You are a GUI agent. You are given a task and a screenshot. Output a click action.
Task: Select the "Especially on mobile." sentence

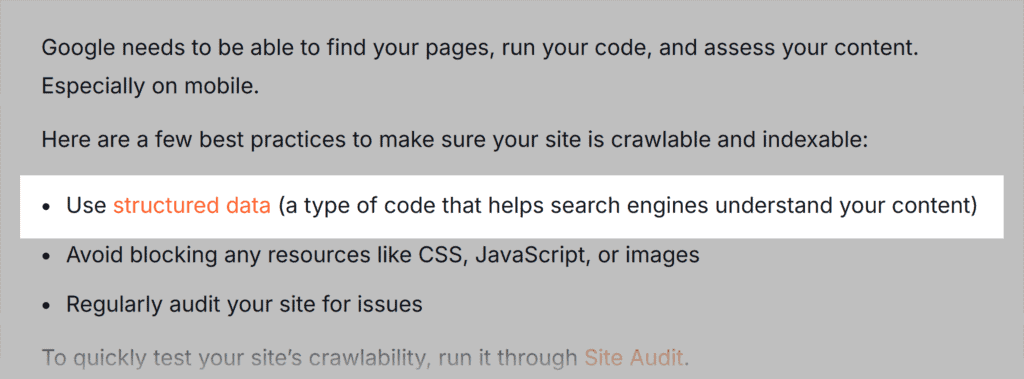click(x=150, y=86)
